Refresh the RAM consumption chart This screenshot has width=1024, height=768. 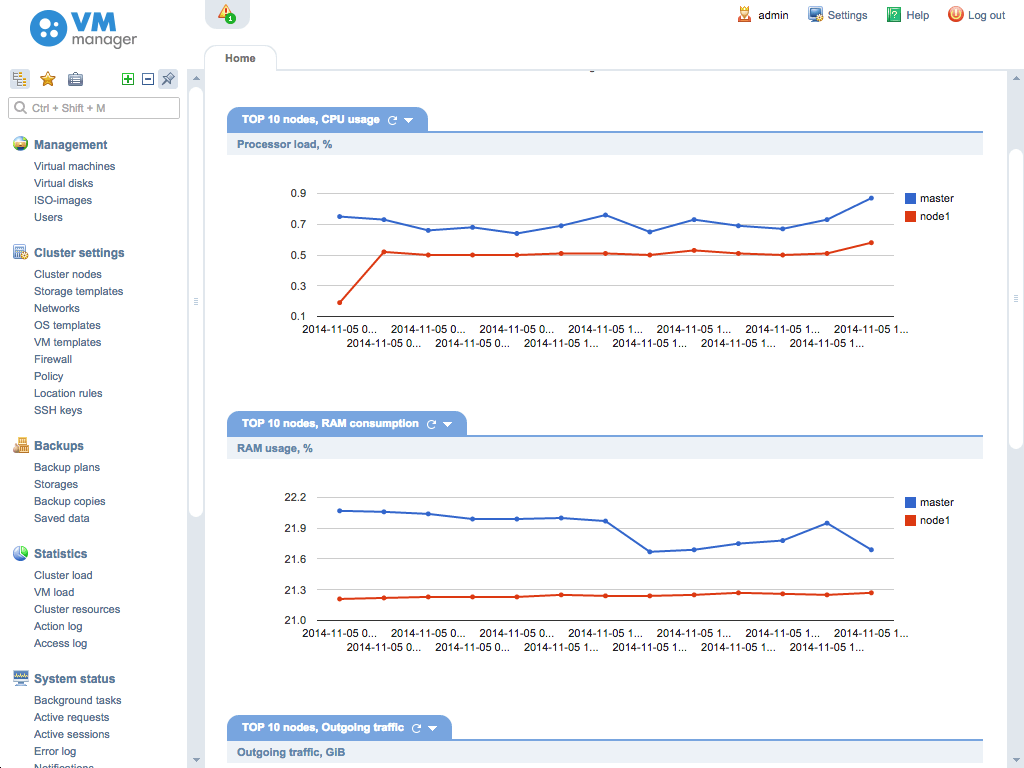click(x=432, y=424)
